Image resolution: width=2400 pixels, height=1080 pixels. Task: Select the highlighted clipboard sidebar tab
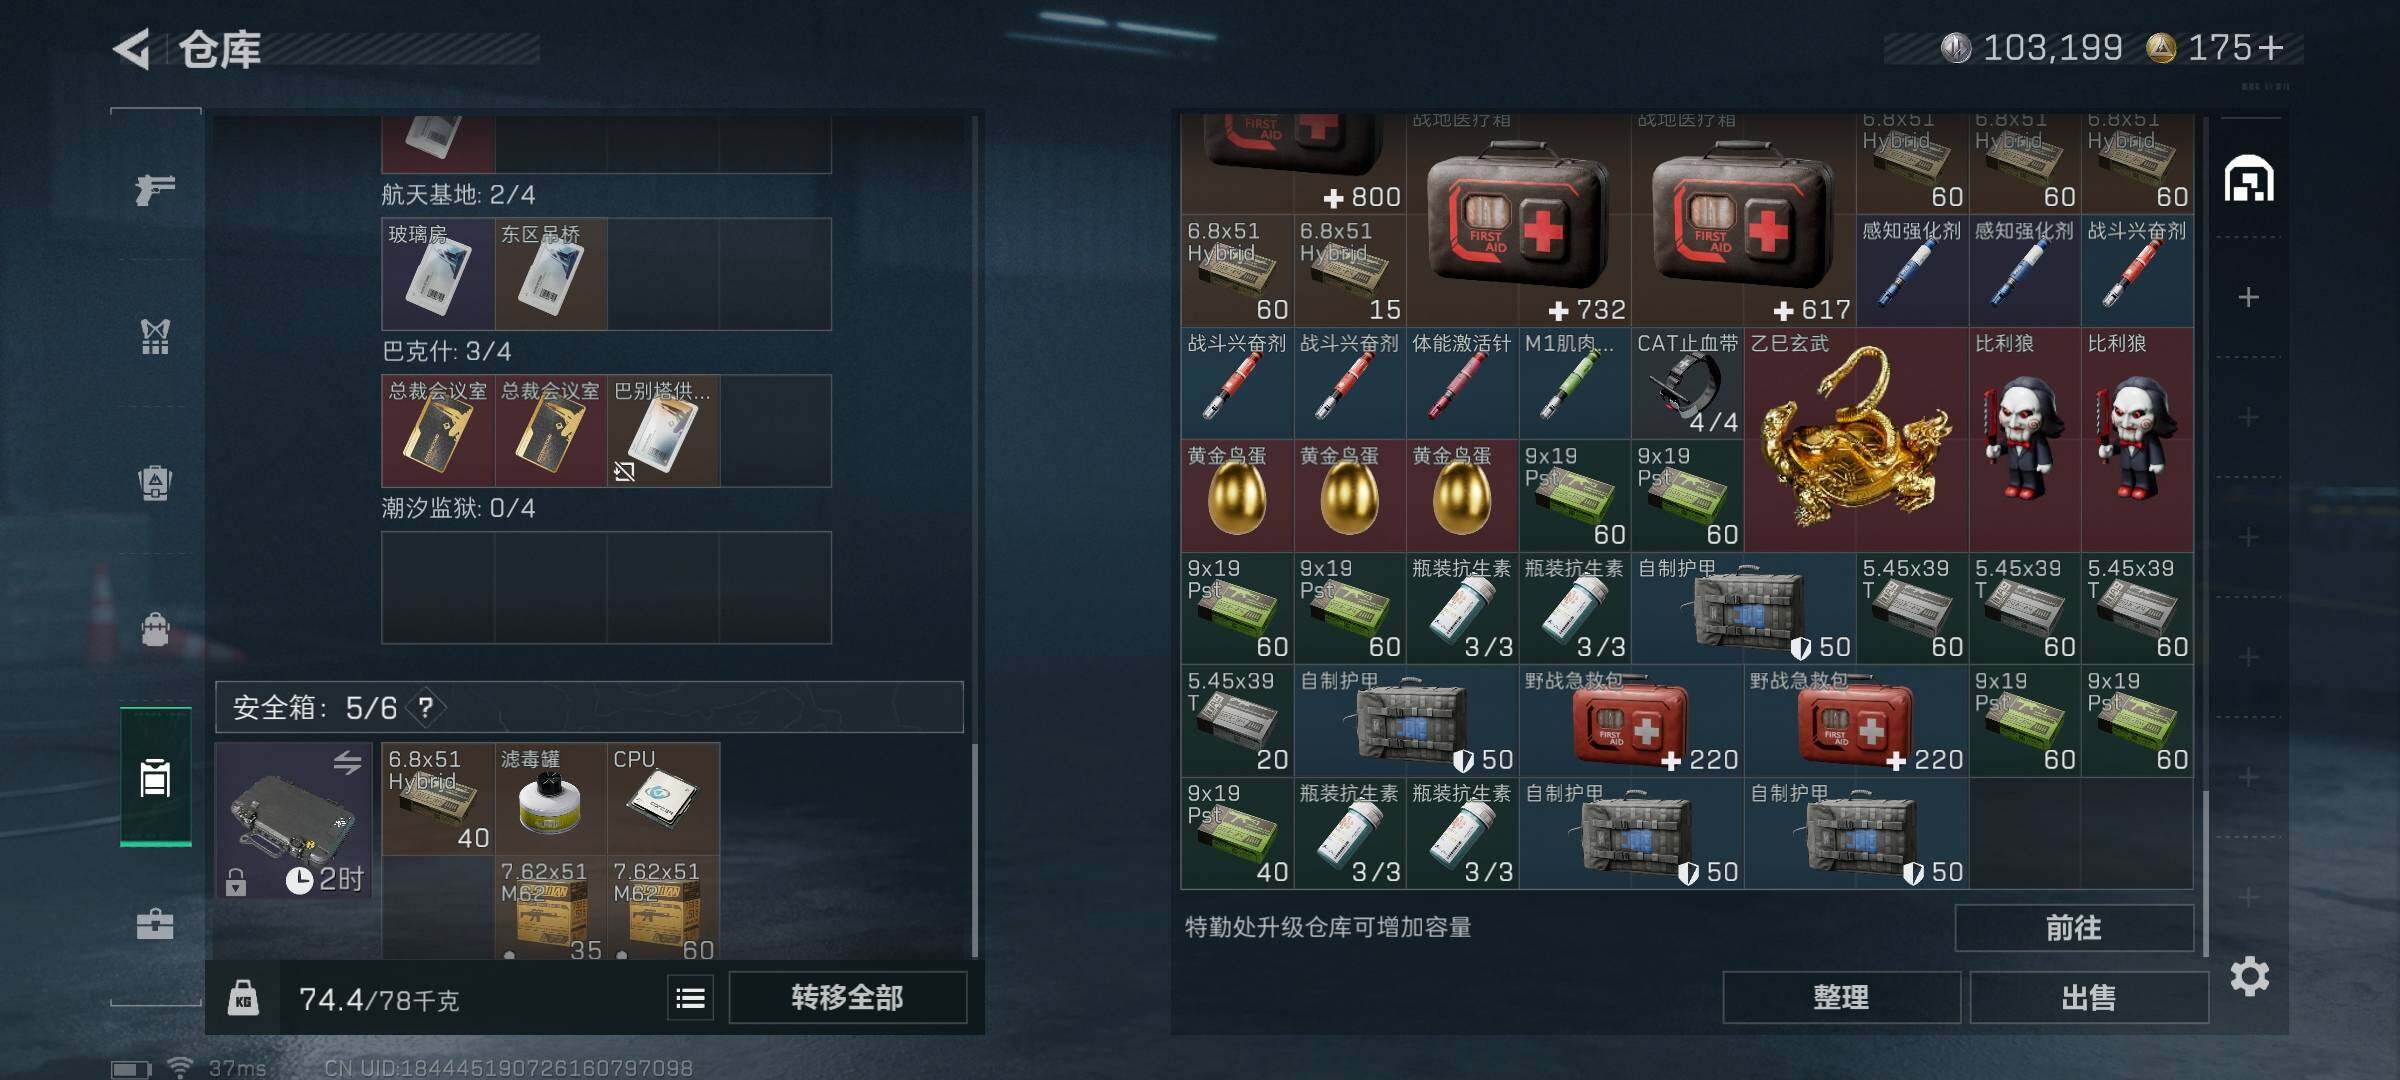(x=156, y=777)
